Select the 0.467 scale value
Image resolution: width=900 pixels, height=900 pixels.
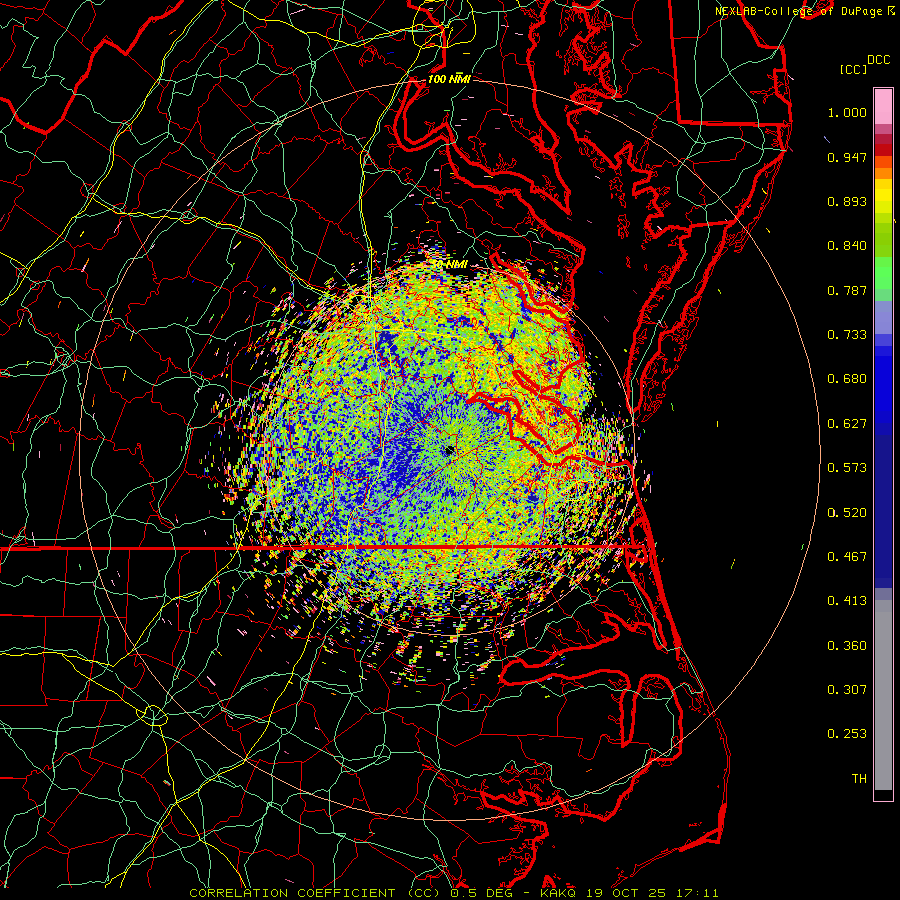[847, 557]
